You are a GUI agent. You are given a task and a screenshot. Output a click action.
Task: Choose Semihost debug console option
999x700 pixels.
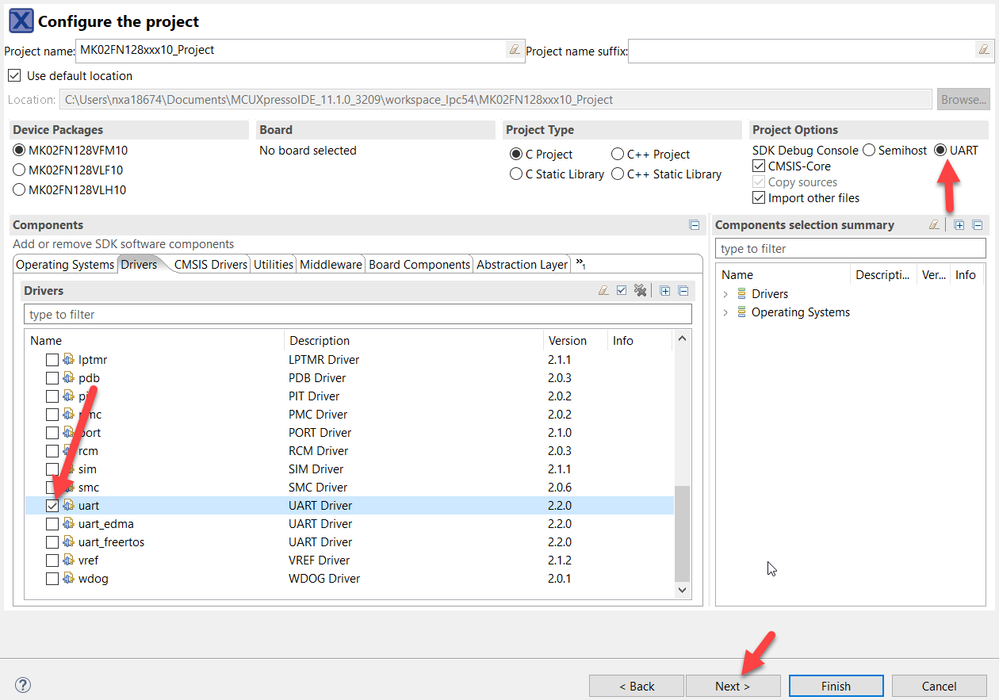point(869,150)
